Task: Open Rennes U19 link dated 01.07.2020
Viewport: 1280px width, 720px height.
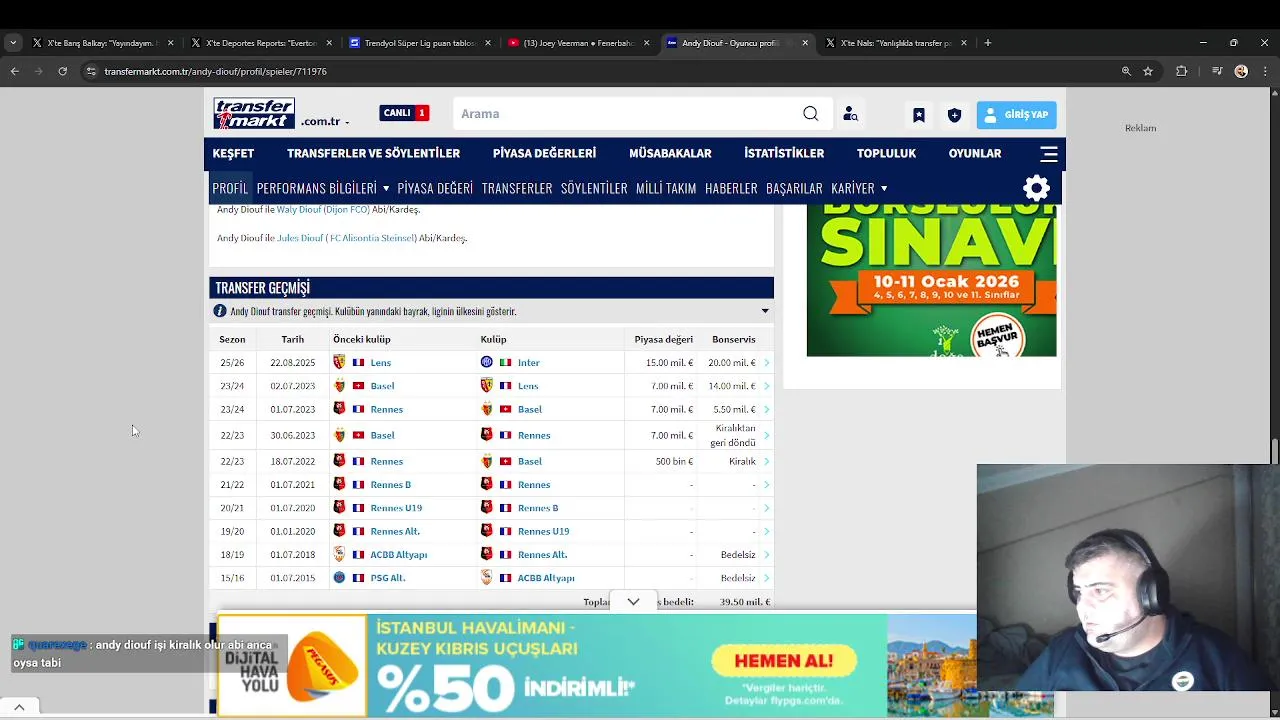Action: point(396,508)
